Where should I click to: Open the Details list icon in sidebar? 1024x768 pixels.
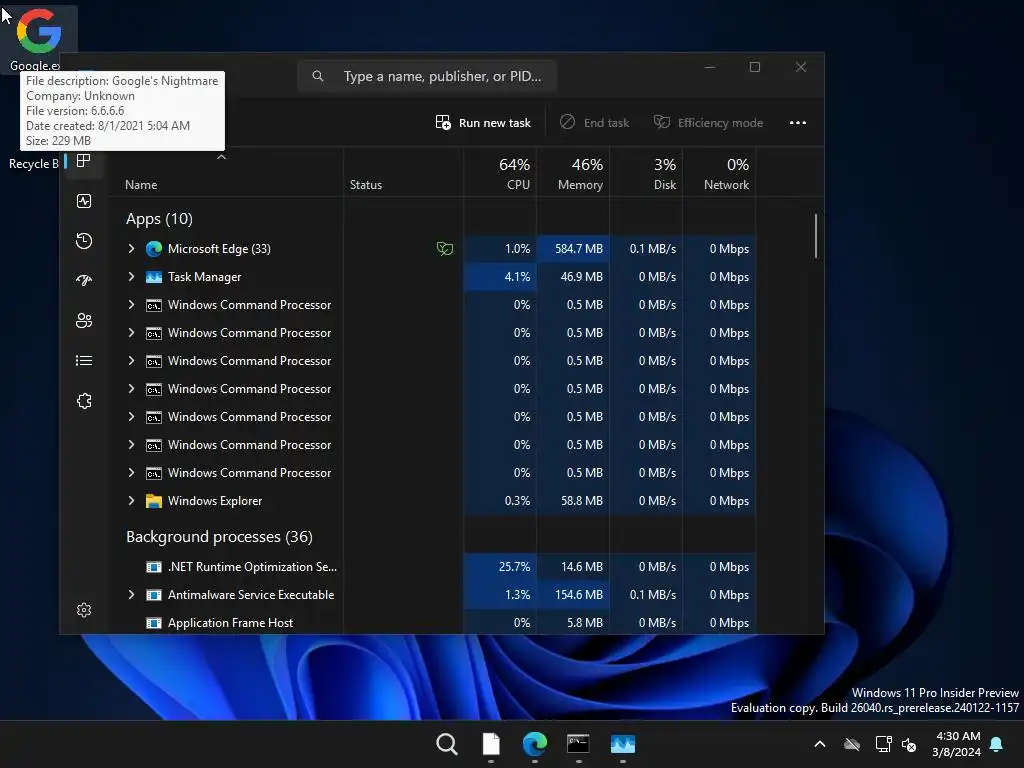[x=84, y=360]
